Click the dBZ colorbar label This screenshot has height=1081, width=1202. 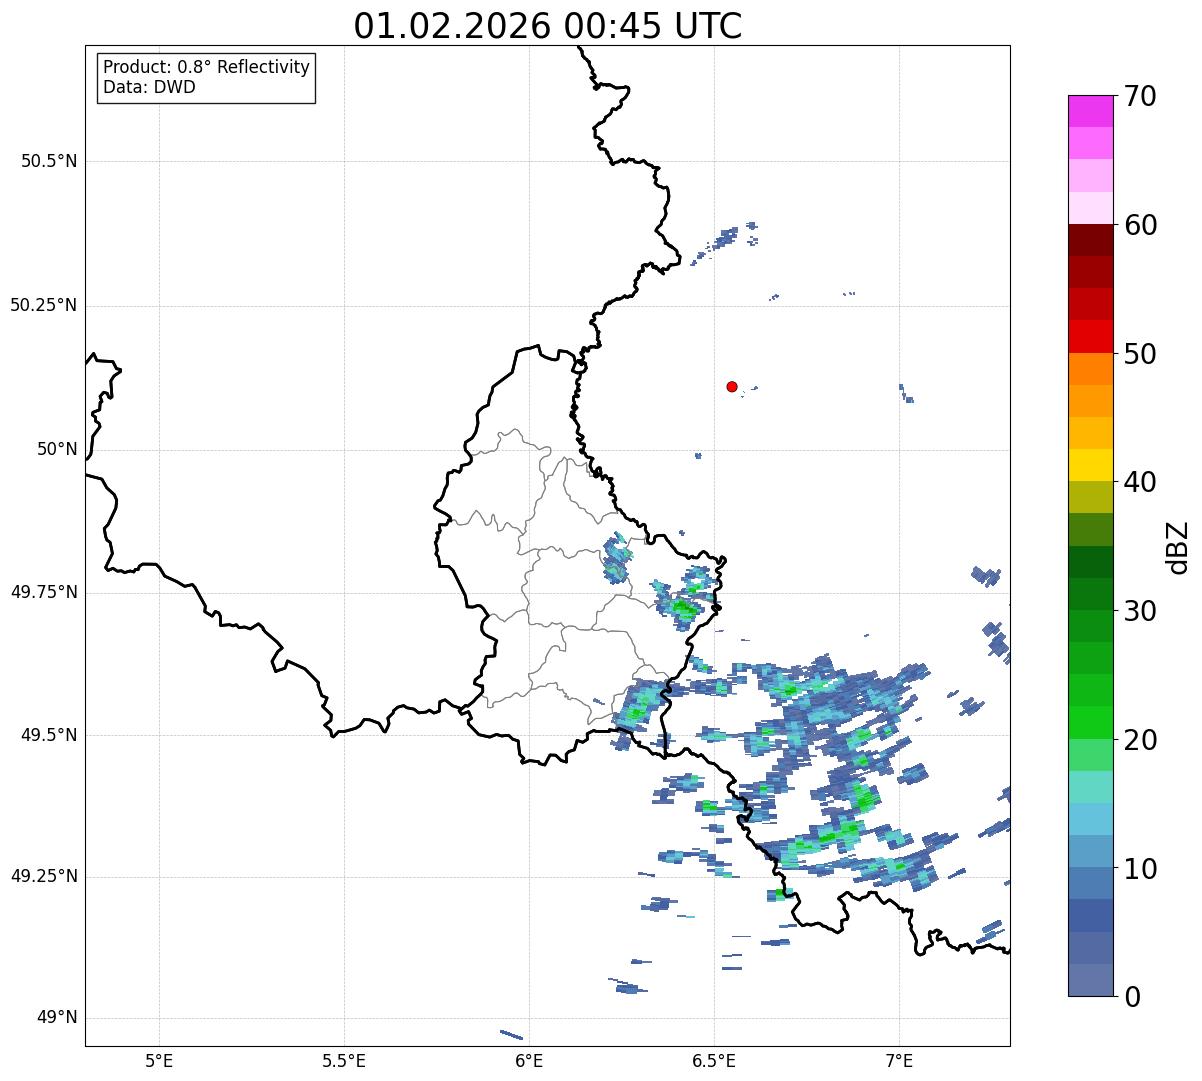click(1178, 546)
